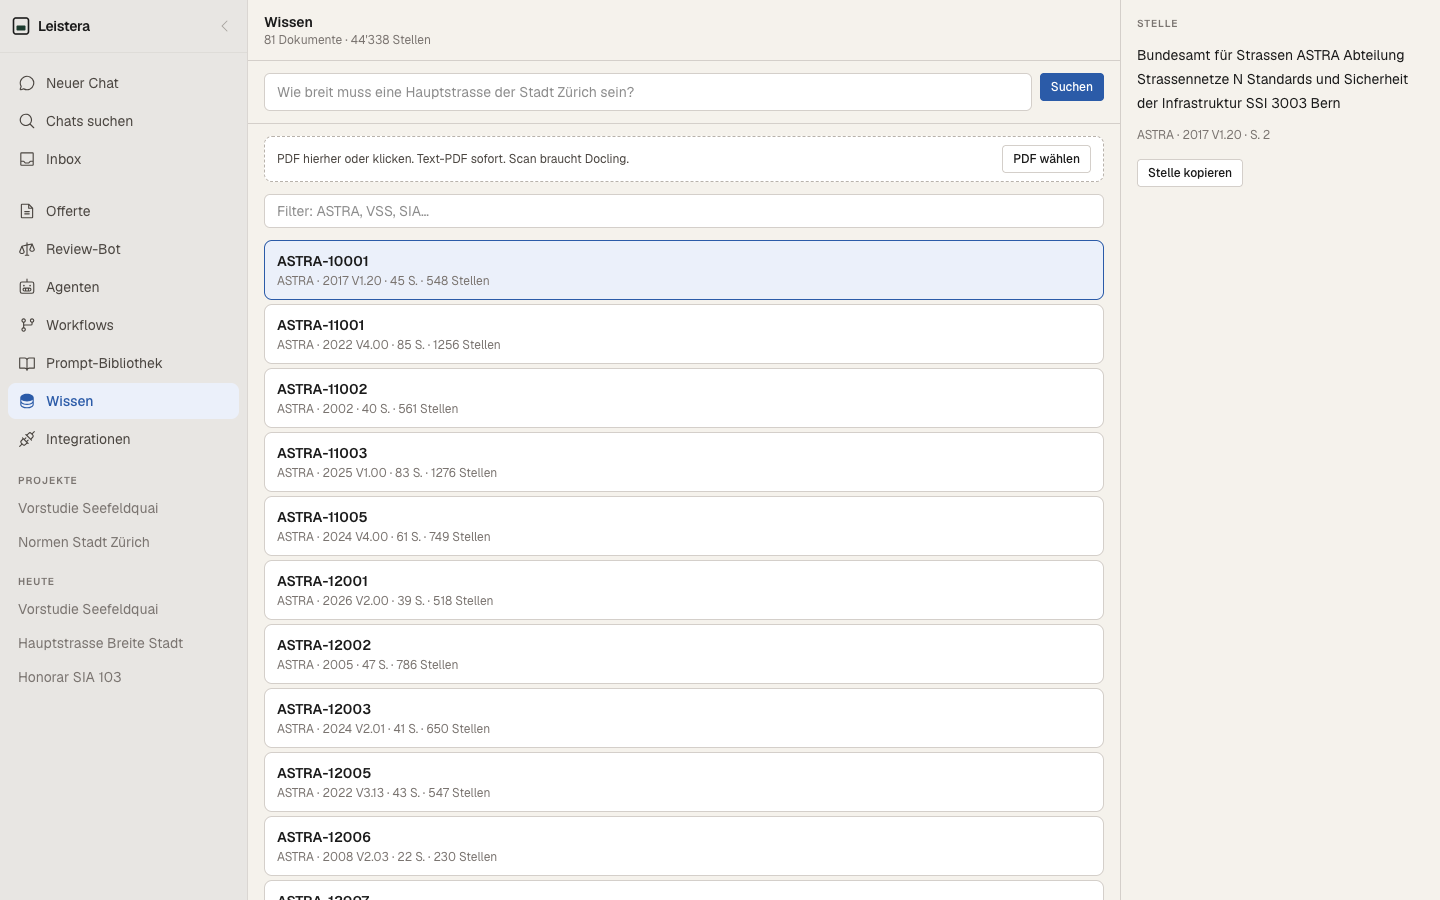
Task: Collapse the sidebar with the chevron
Action: point(225,26)
